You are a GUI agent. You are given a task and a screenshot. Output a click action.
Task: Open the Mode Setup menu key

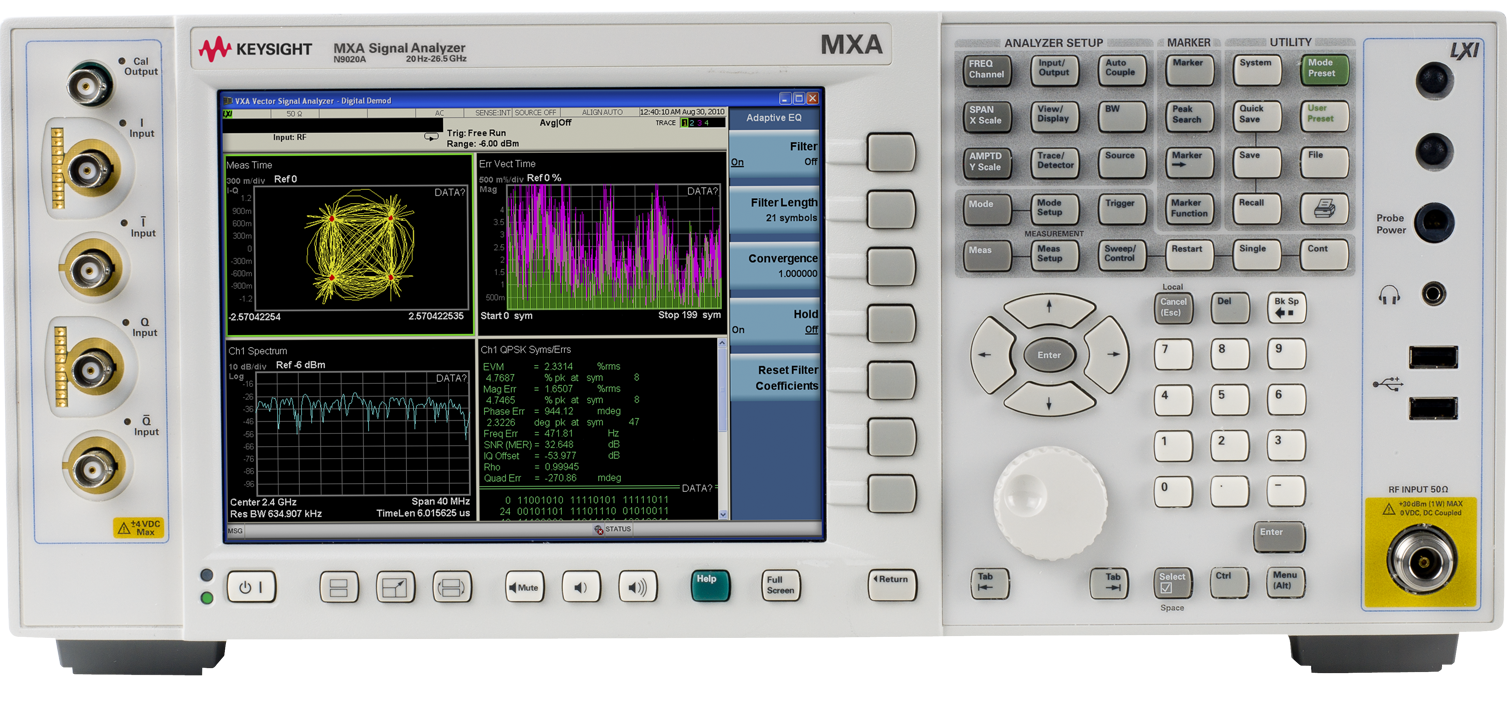[1054, 208]
